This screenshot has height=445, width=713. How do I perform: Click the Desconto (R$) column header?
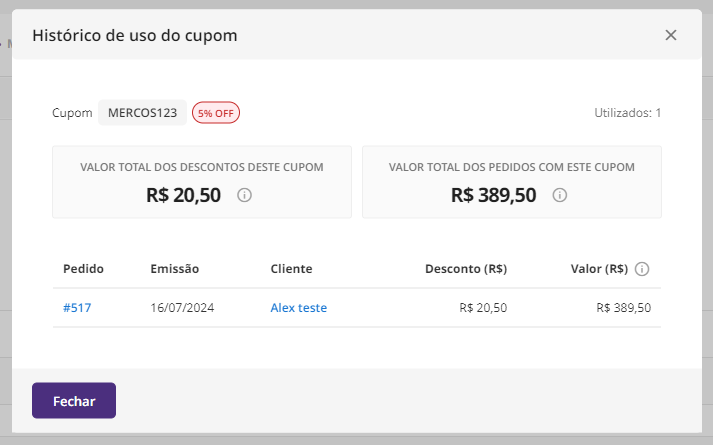(x=466, y=269)
